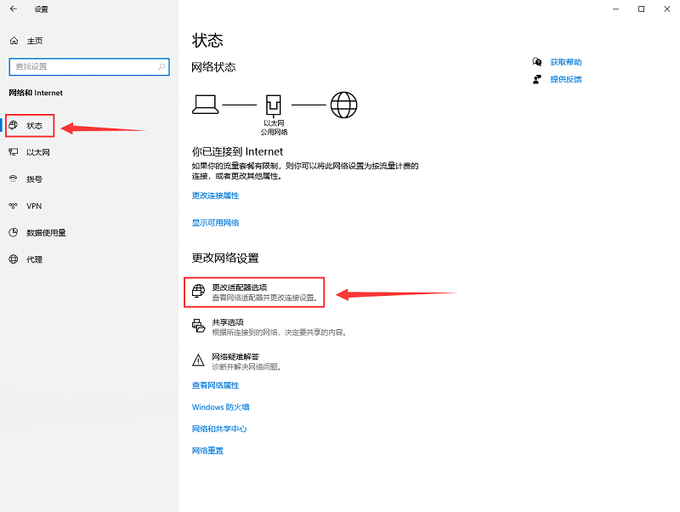The image size is (680, 512).
Task: Click the 你已连接到 Internet heading
Action: (238, 151)
